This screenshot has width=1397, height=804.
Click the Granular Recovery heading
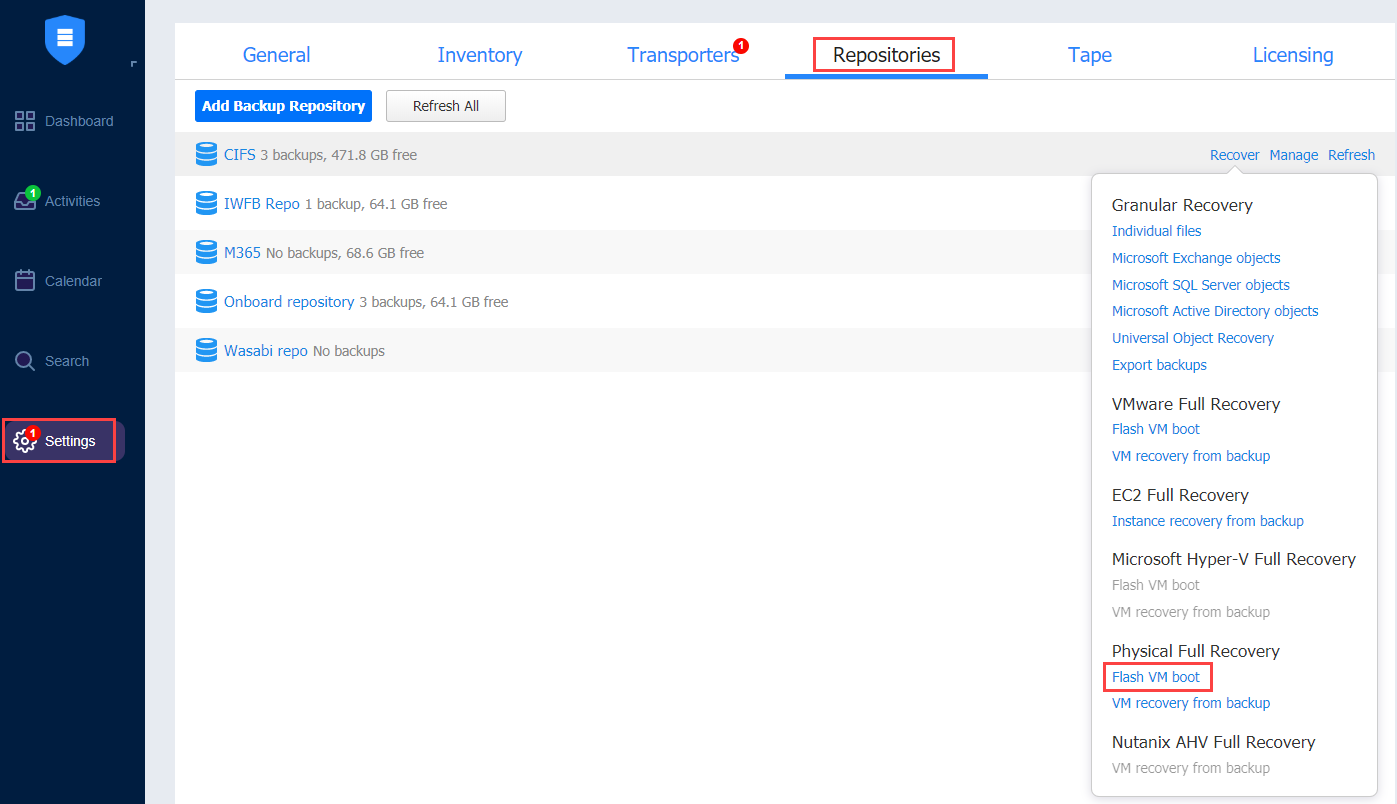[x=1182, y=205]
